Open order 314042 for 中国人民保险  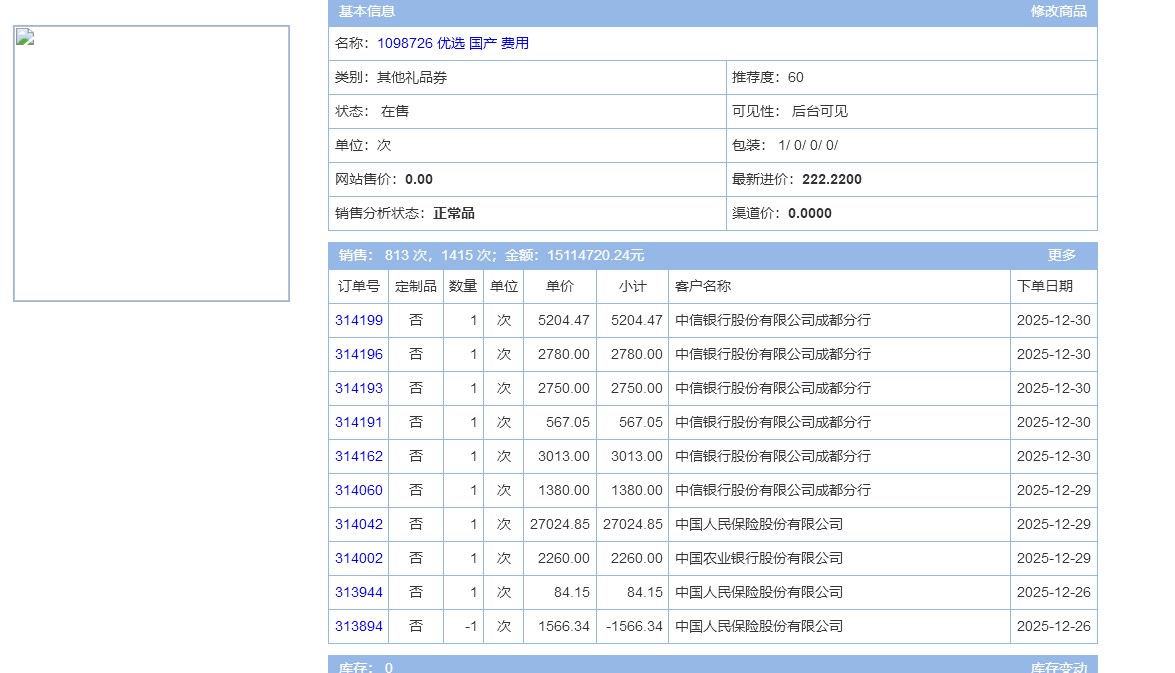tap(359, 525)
